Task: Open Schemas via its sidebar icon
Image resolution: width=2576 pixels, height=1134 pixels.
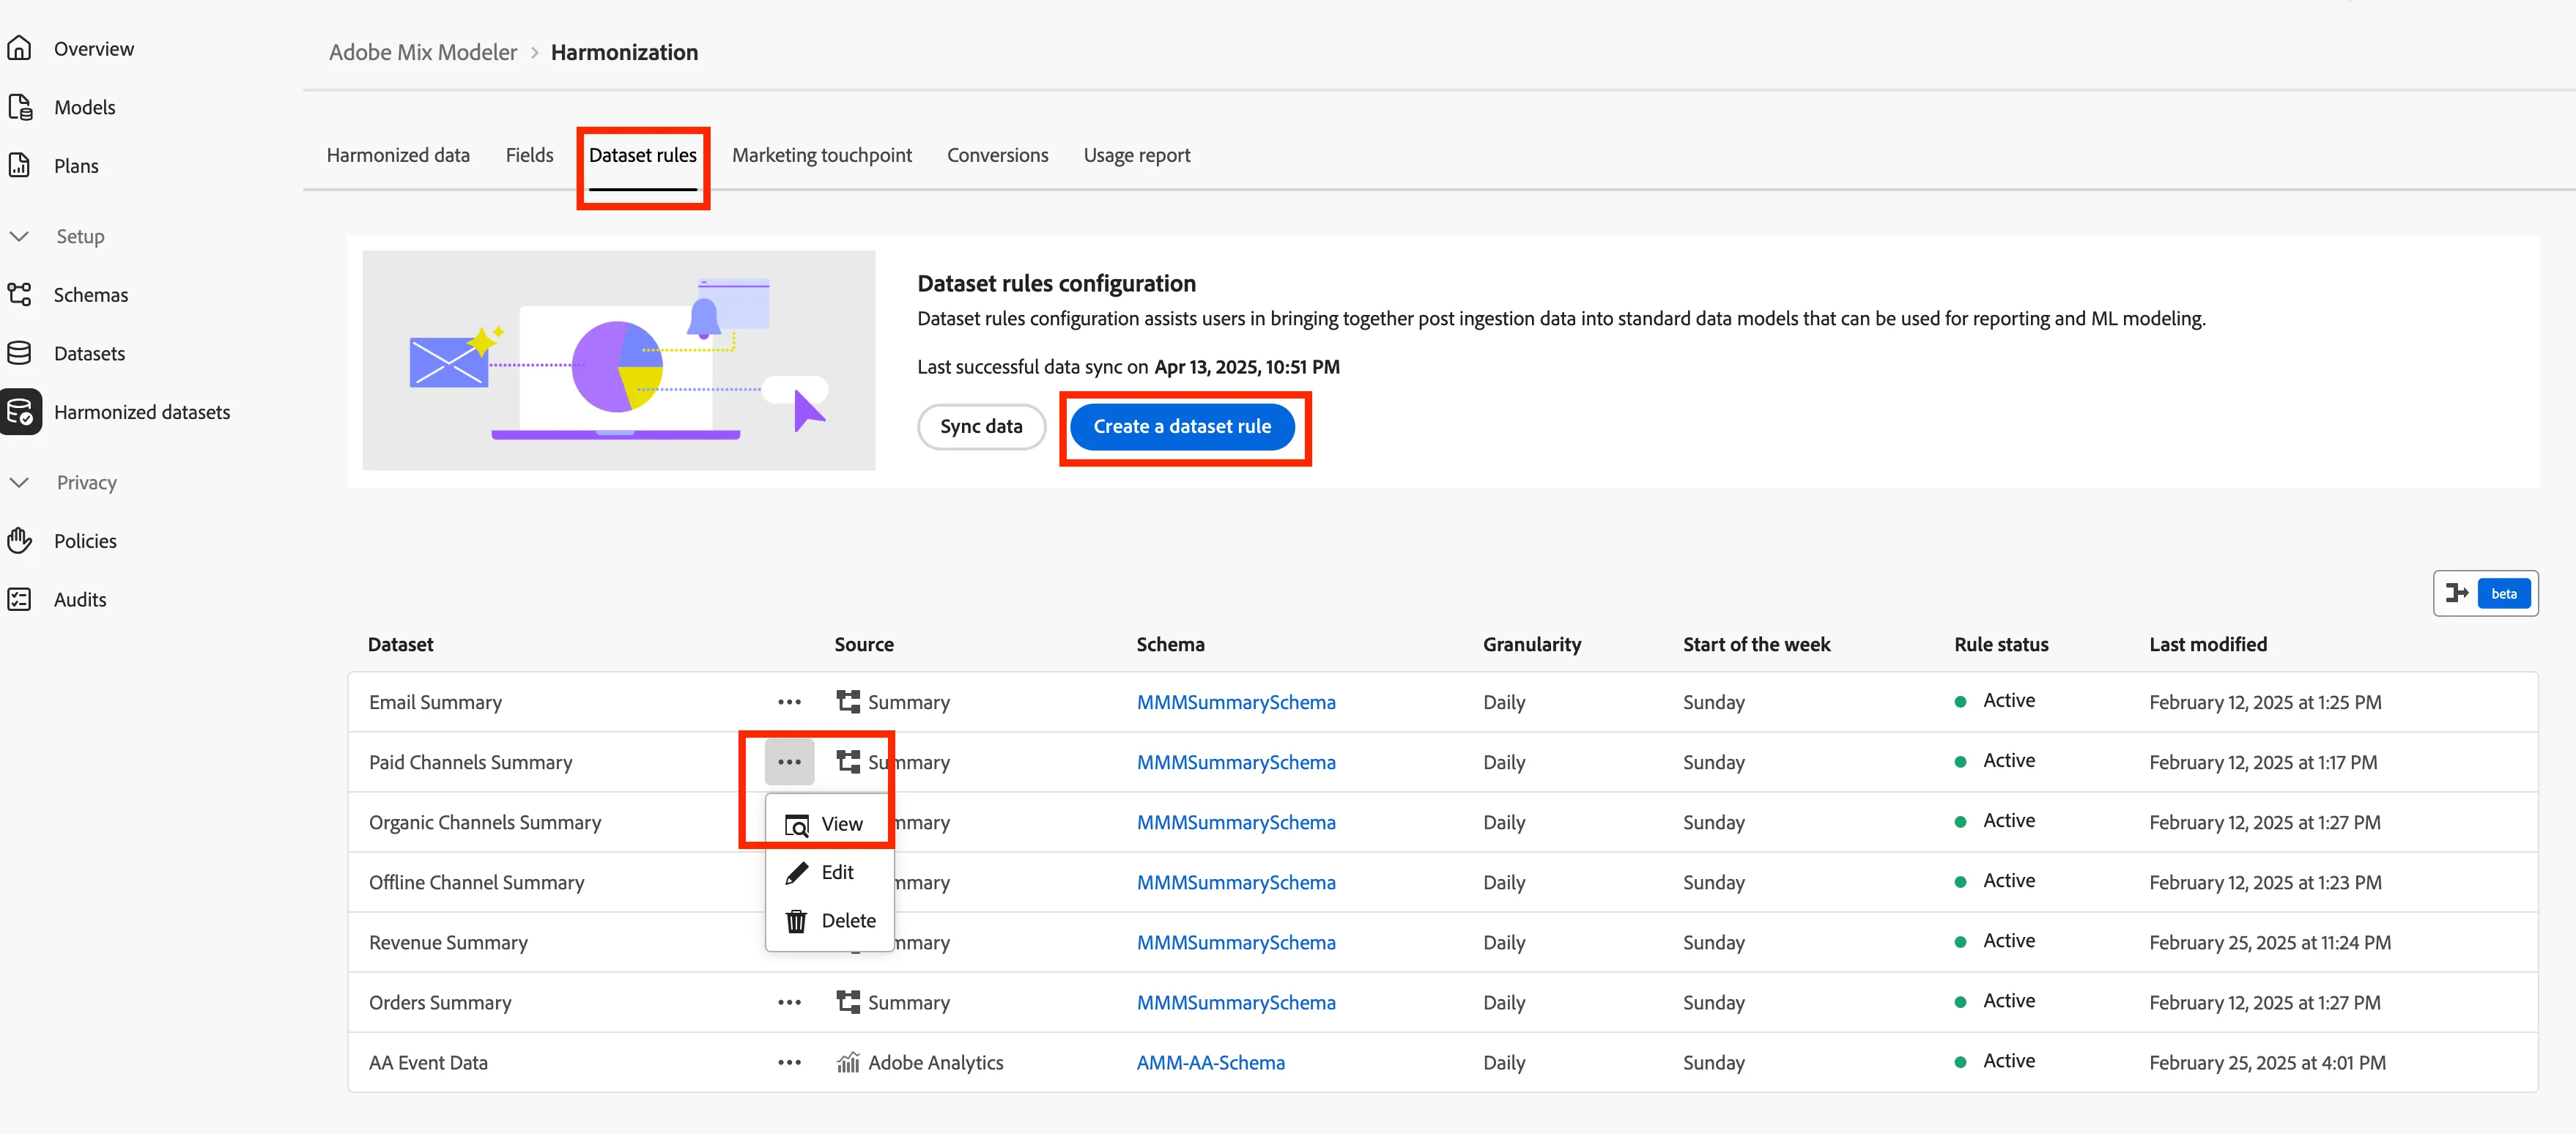Action: pyautogui.click(x=20, y=294)
